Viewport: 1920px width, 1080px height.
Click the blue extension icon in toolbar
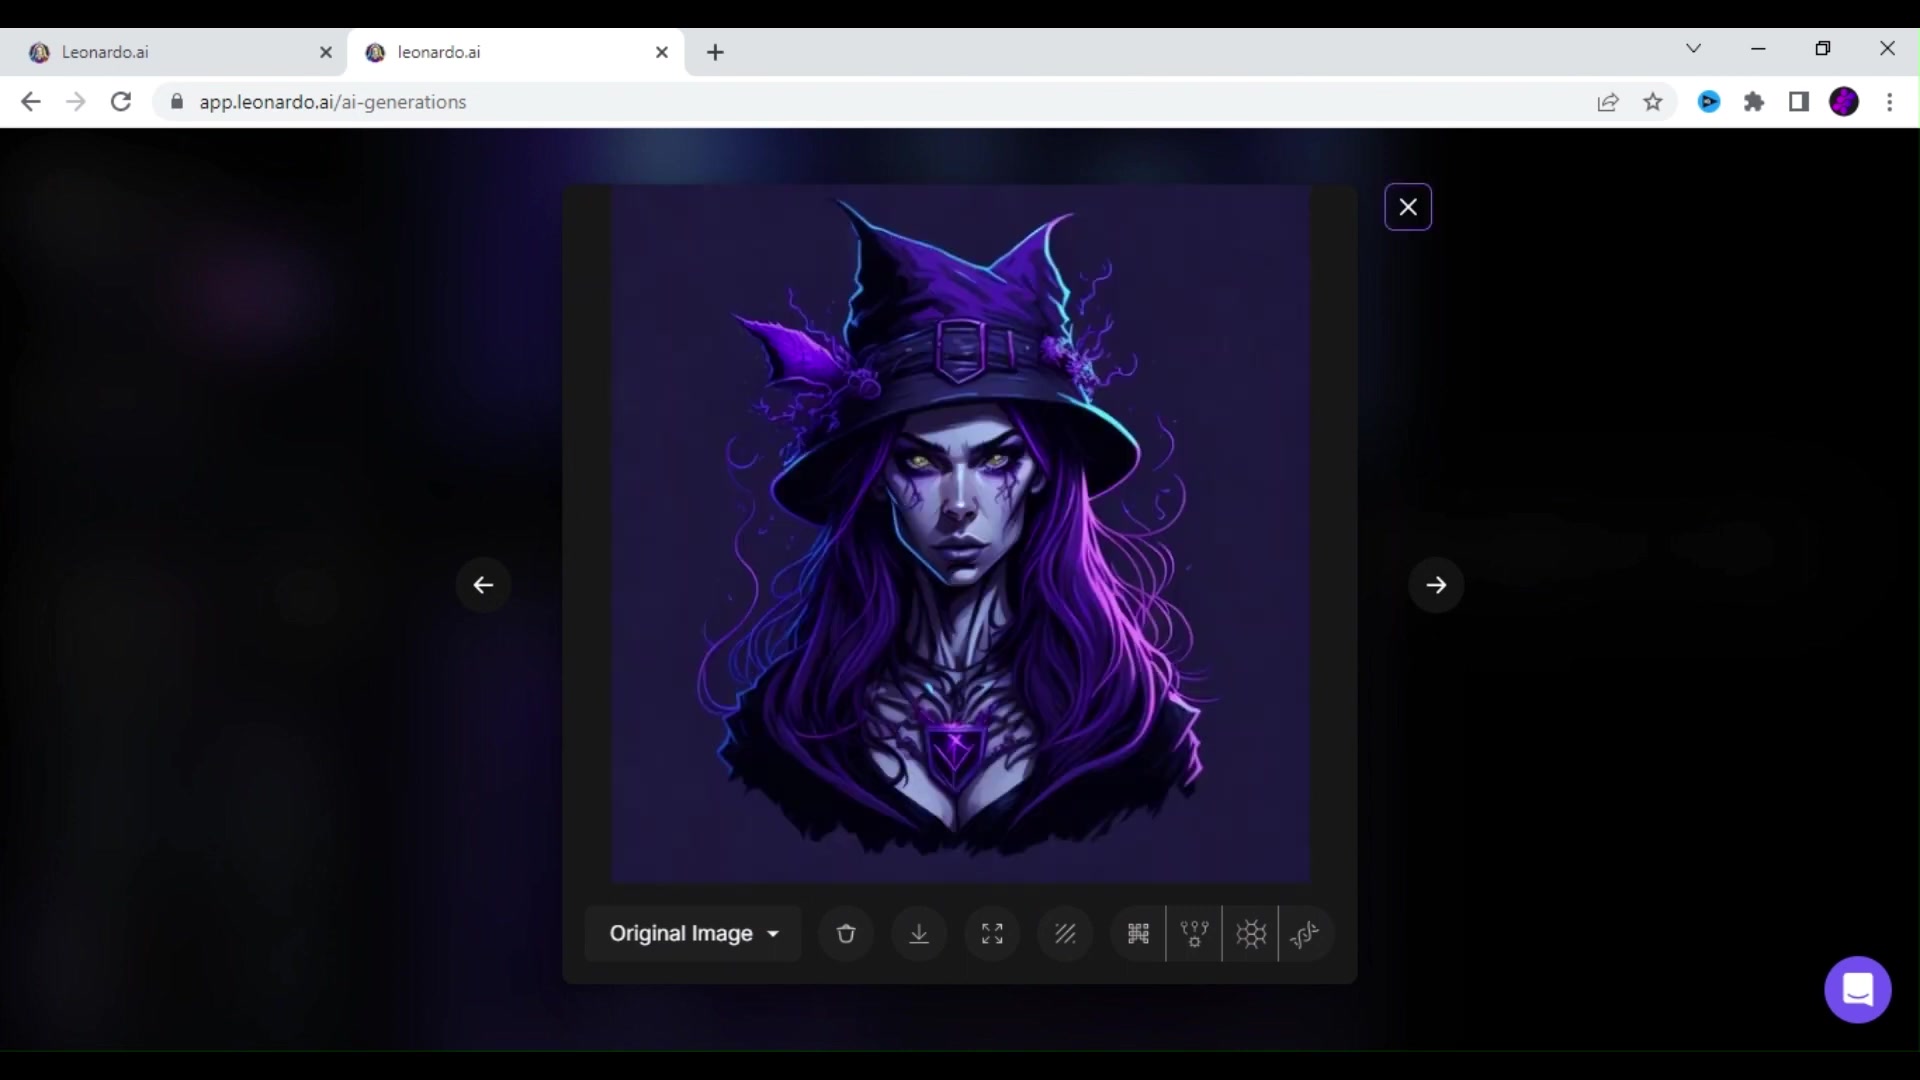tap(1709, 102)
